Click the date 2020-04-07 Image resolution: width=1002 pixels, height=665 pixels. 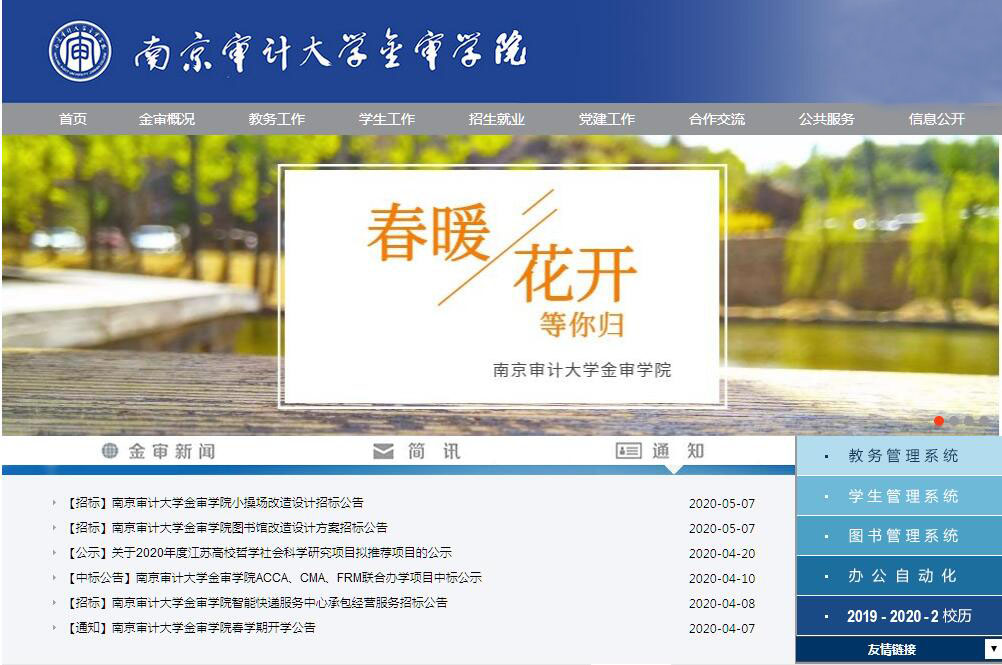[x=722, y=628]
